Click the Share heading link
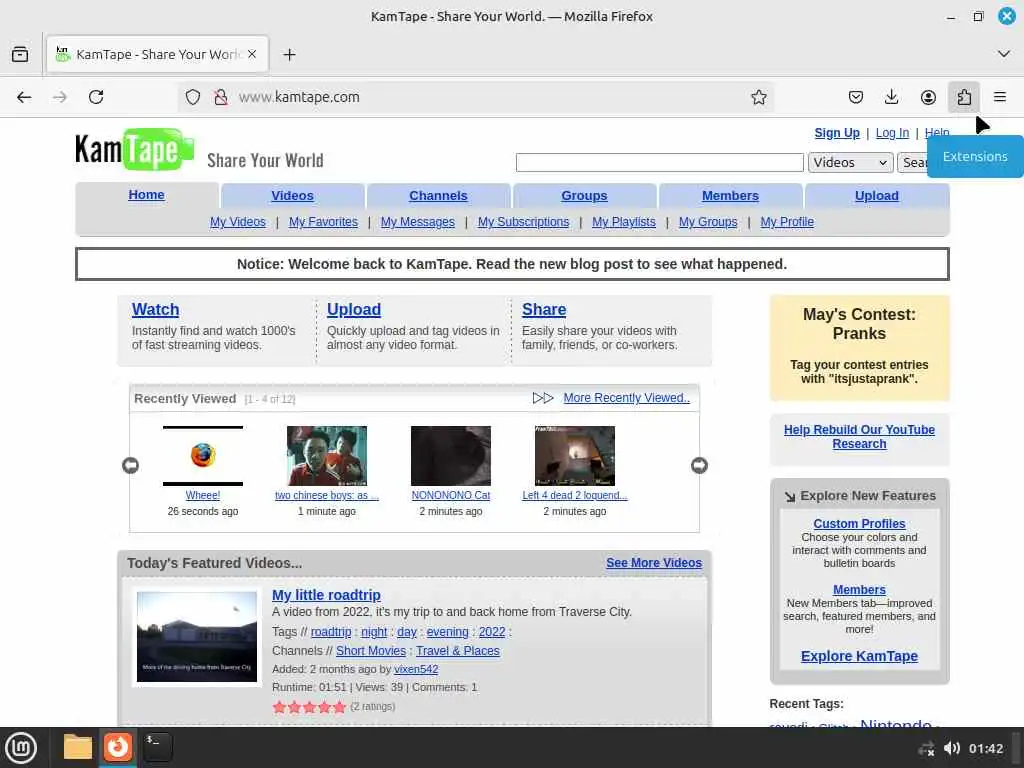The width and height of the screenshot is (1024, 768). [544, 310]
